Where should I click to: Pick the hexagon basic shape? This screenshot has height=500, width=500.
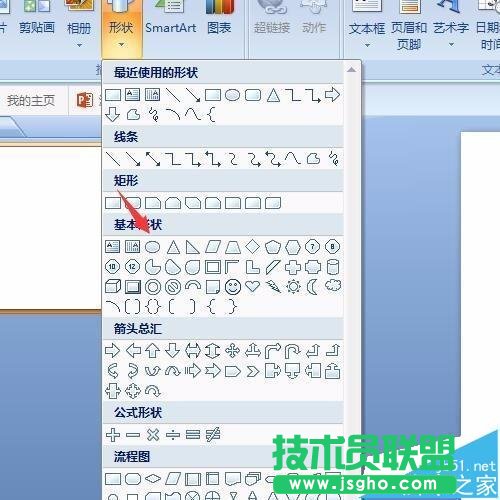tap(293, 247)
